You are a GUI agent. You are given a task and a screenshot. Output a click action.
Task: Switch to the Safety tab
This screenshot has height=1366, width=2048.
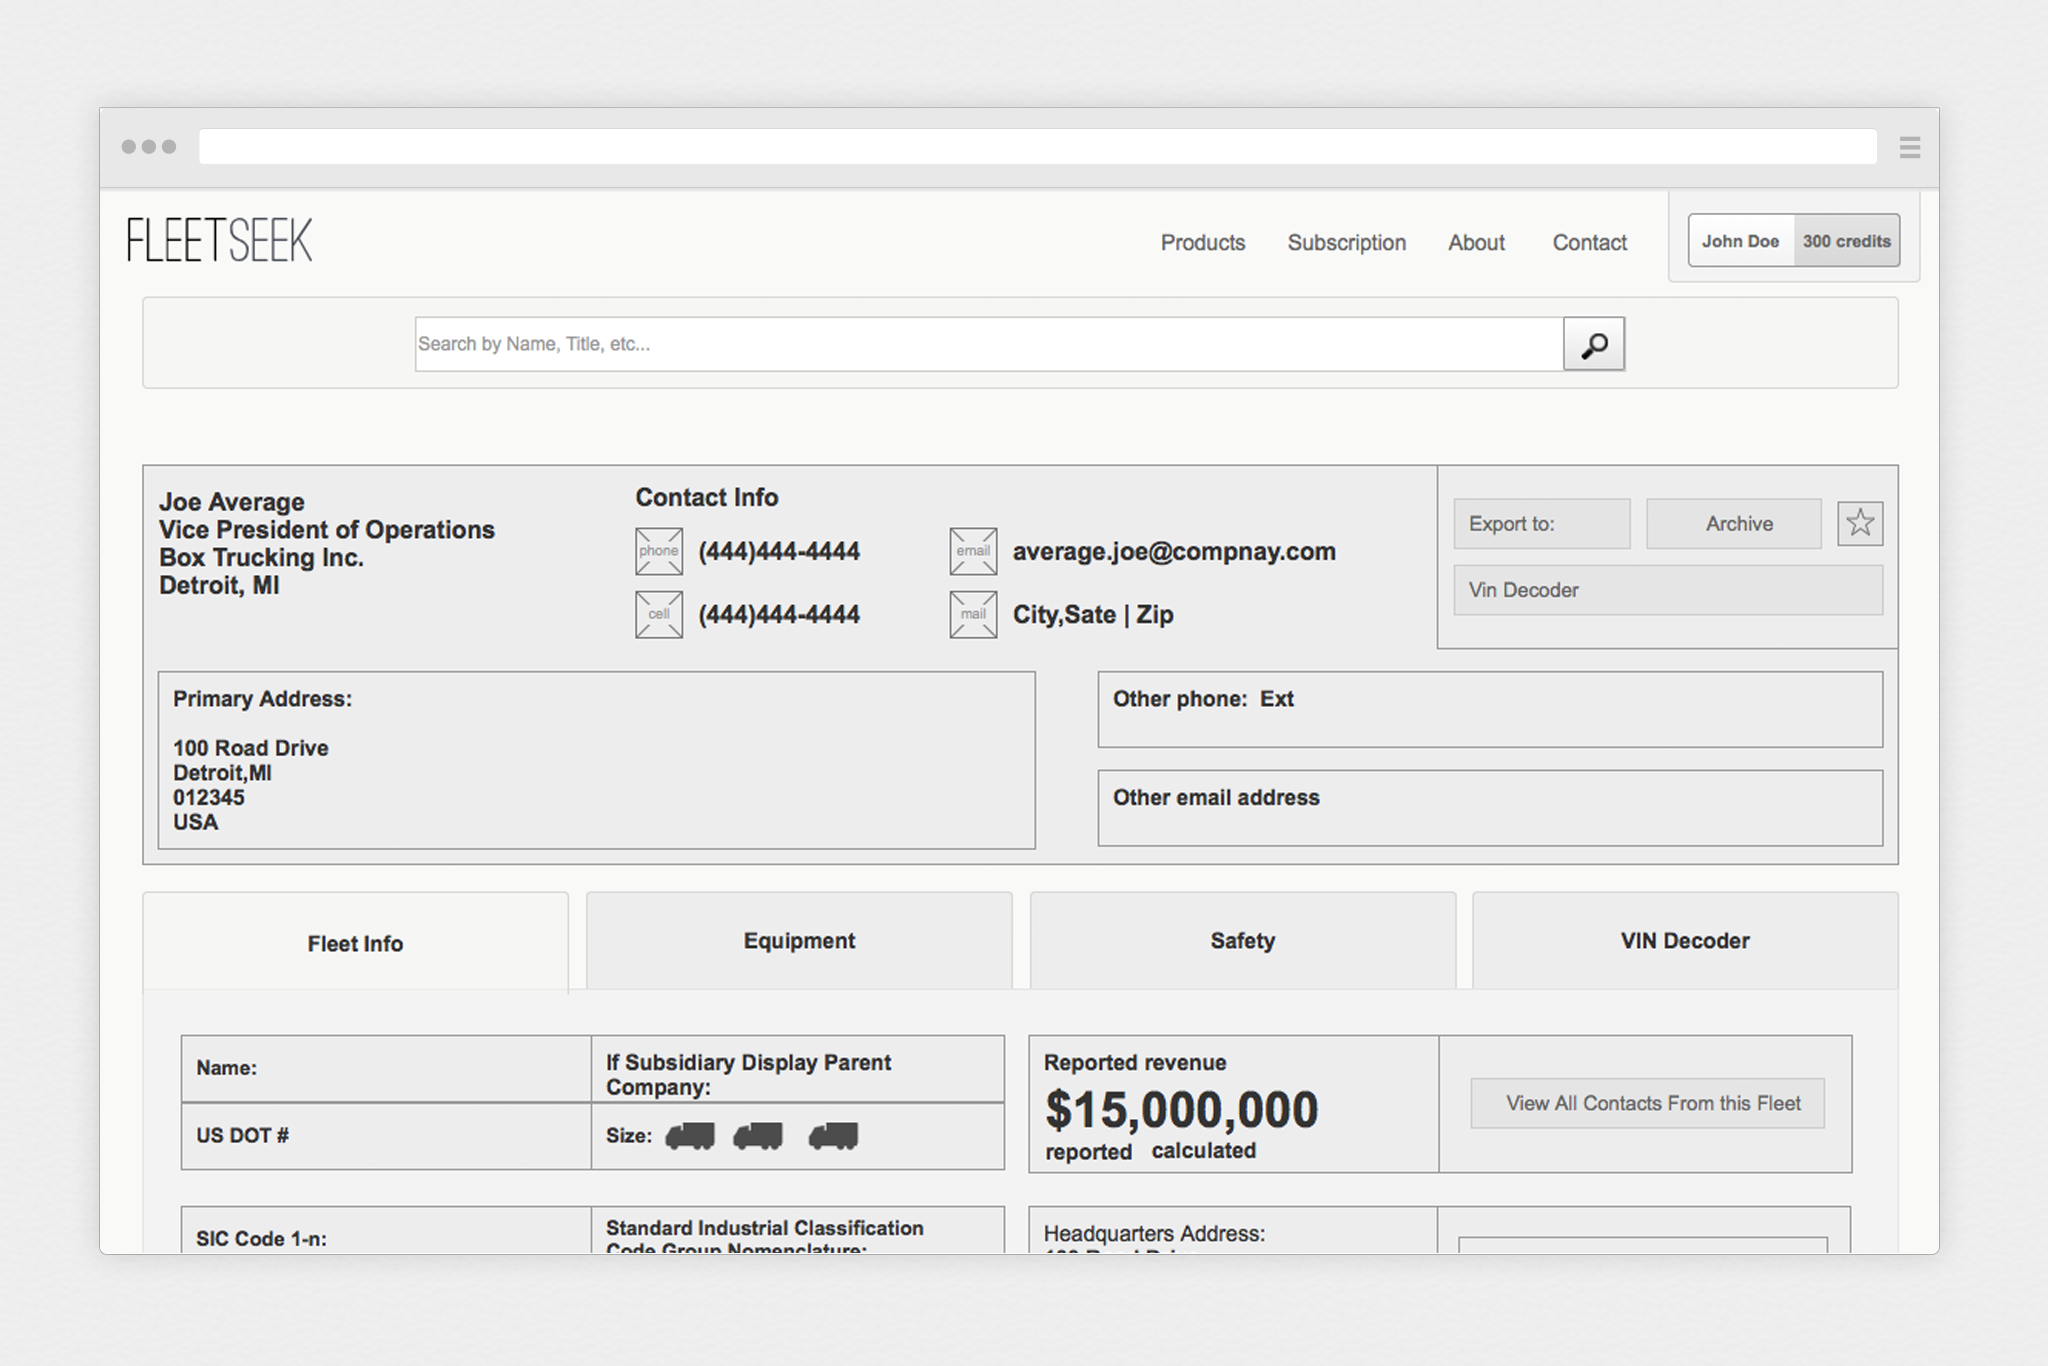tap(1242, 941)
